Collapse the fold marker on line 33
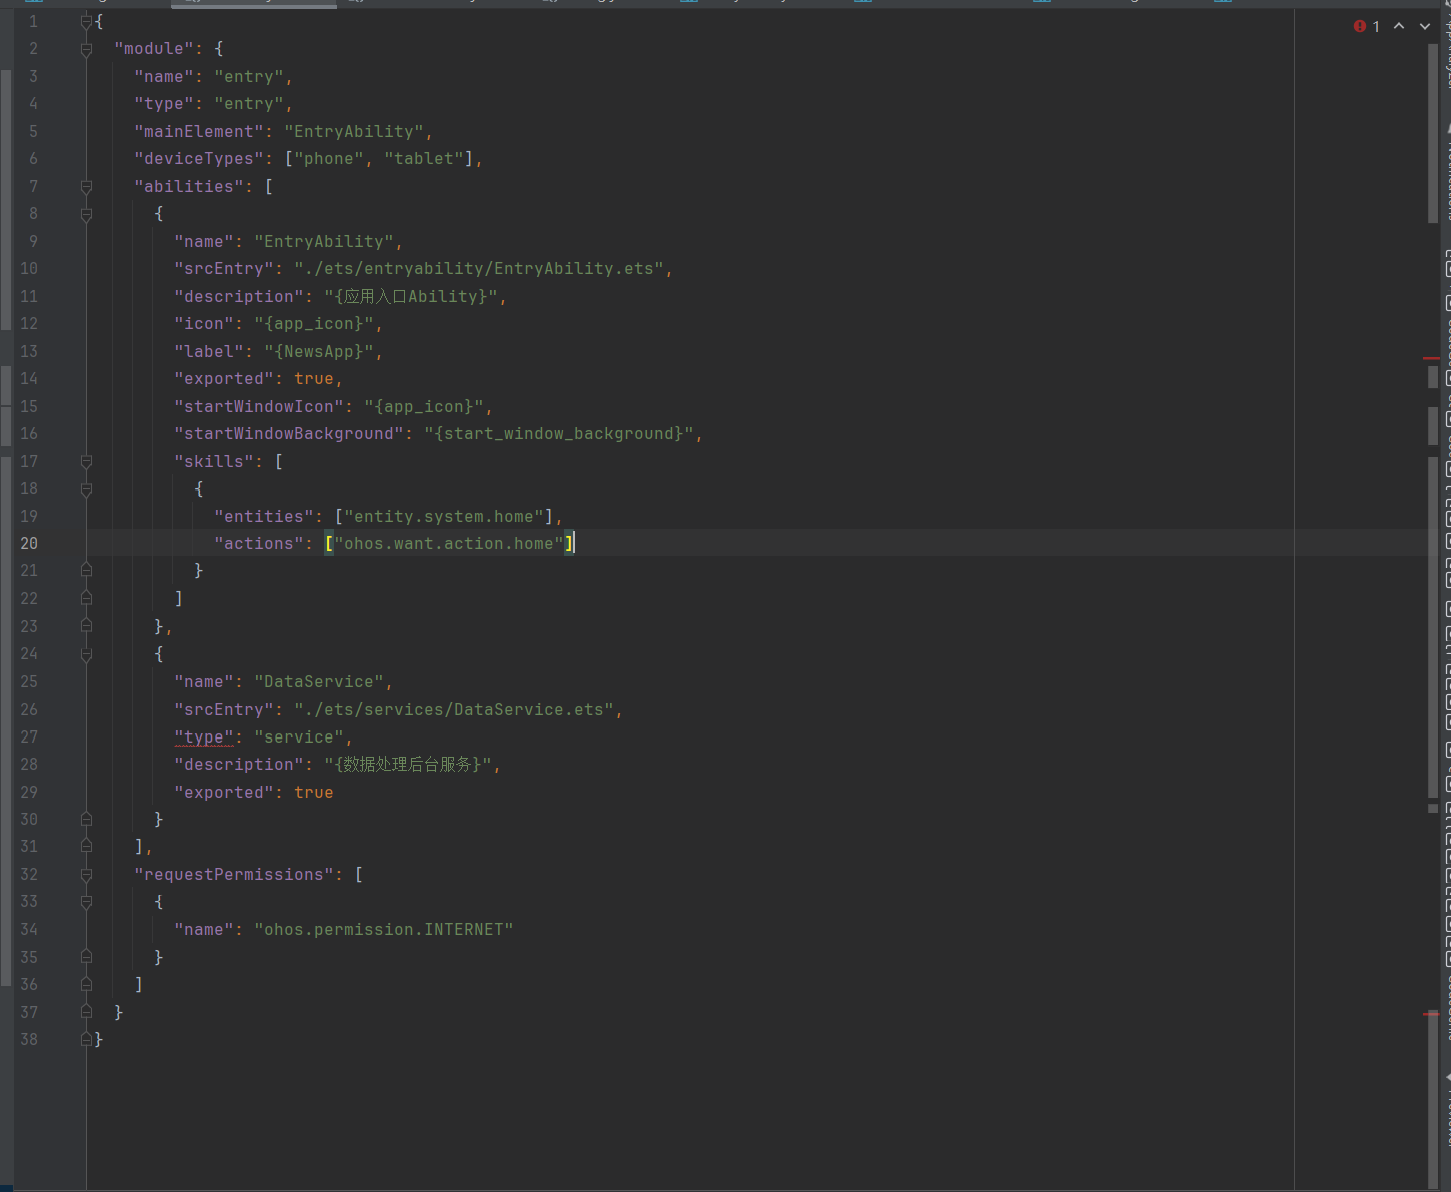1451x1192 pixels. point(86,902)
